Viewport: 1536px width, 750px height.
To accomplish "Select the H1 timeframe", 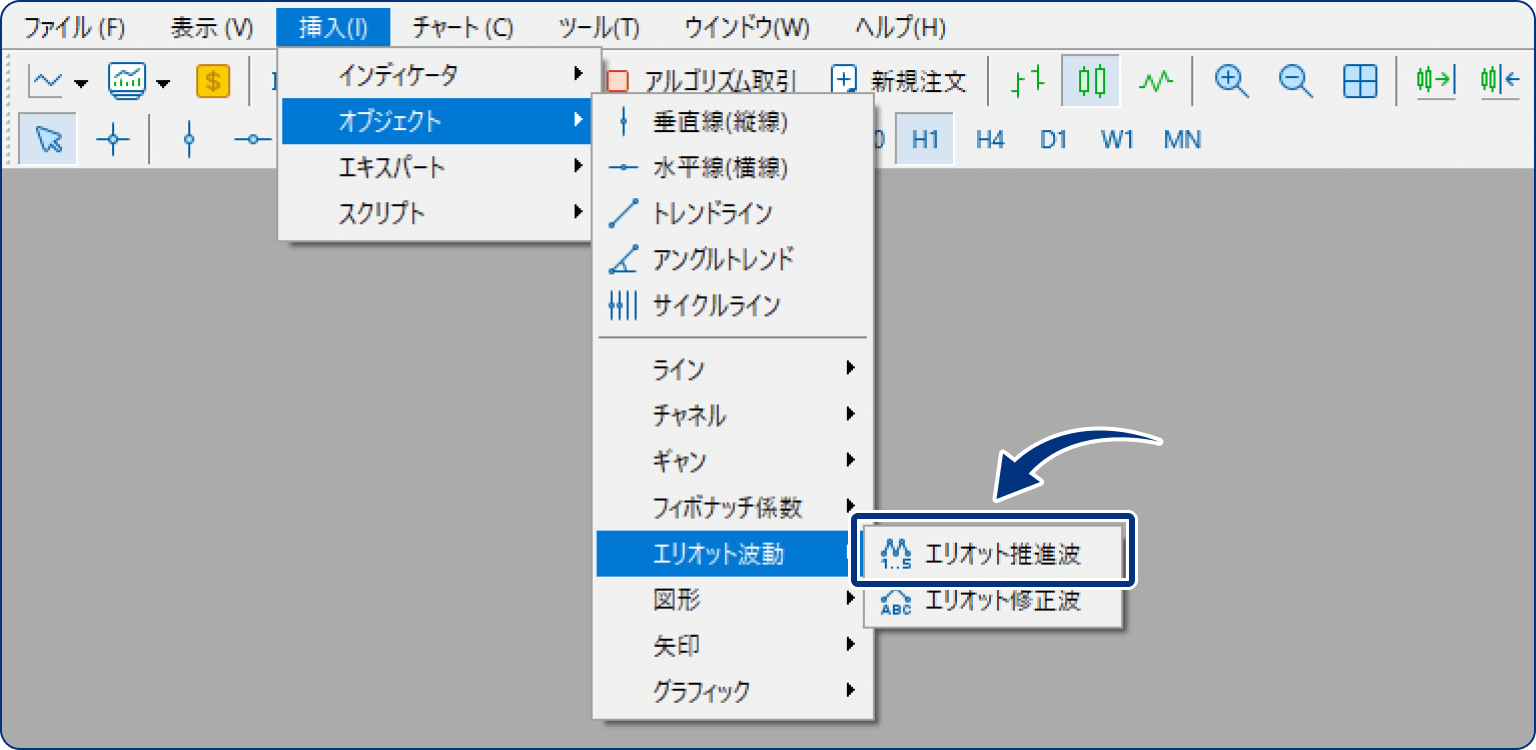I will pyautogui.click(x=925, y=139).
